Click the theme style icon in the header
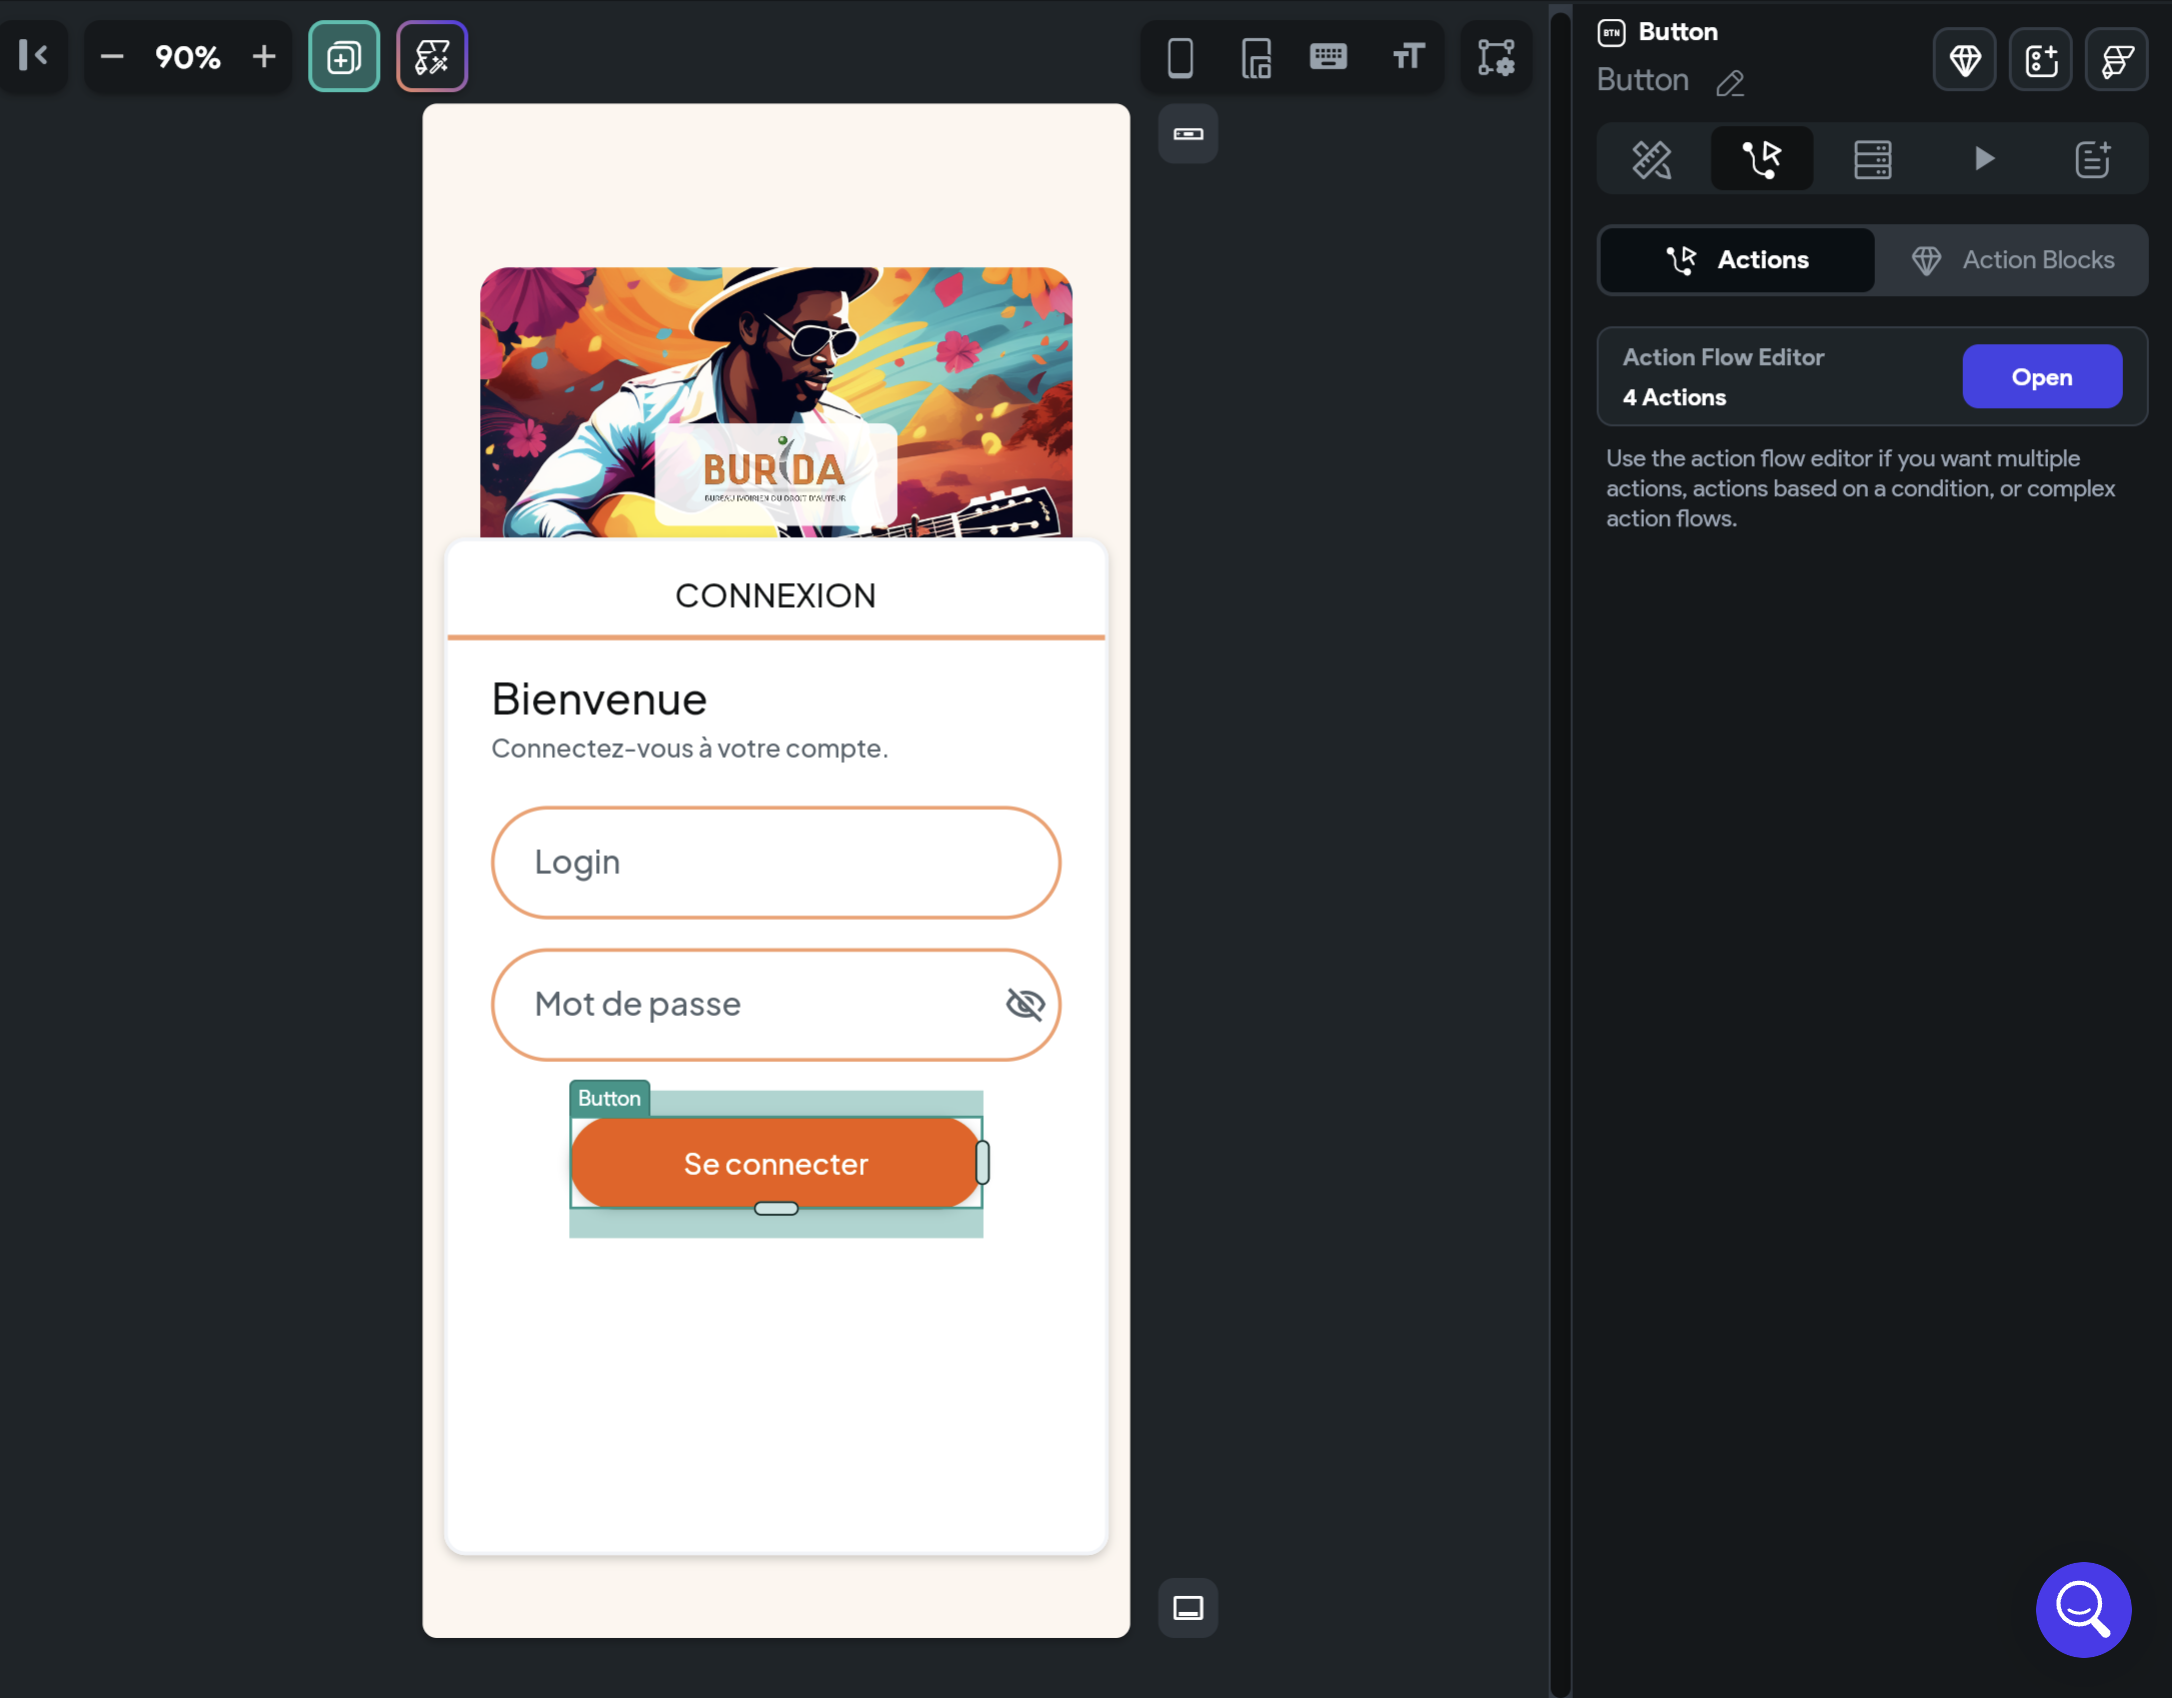This screenshot has height=1698, width=2172. tap(2117, 61)
